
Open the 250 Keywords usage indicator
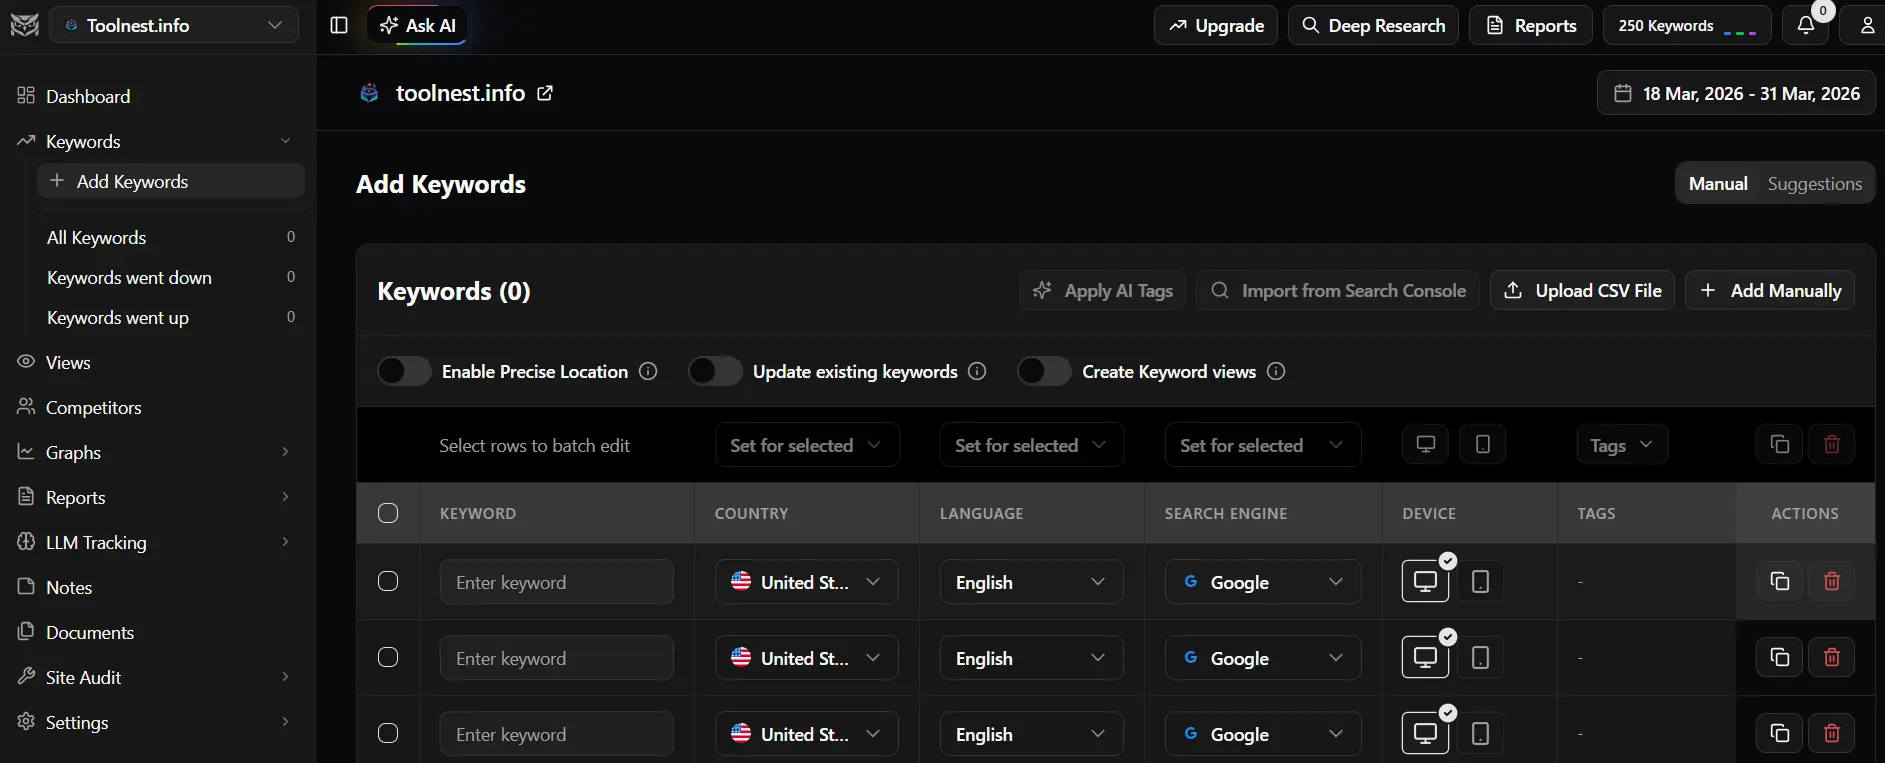pyautogui.click(x=1687, y=25)
